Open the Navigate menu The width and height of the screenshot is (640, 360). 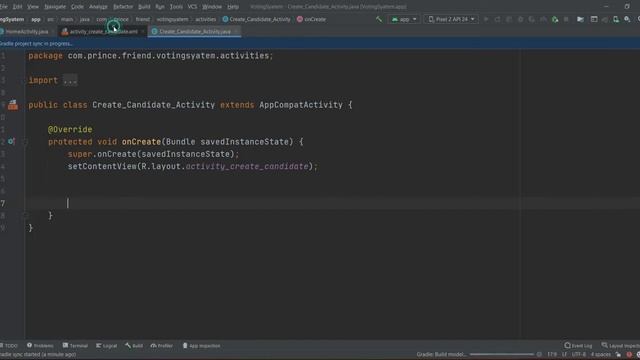[x=55, y=7]
